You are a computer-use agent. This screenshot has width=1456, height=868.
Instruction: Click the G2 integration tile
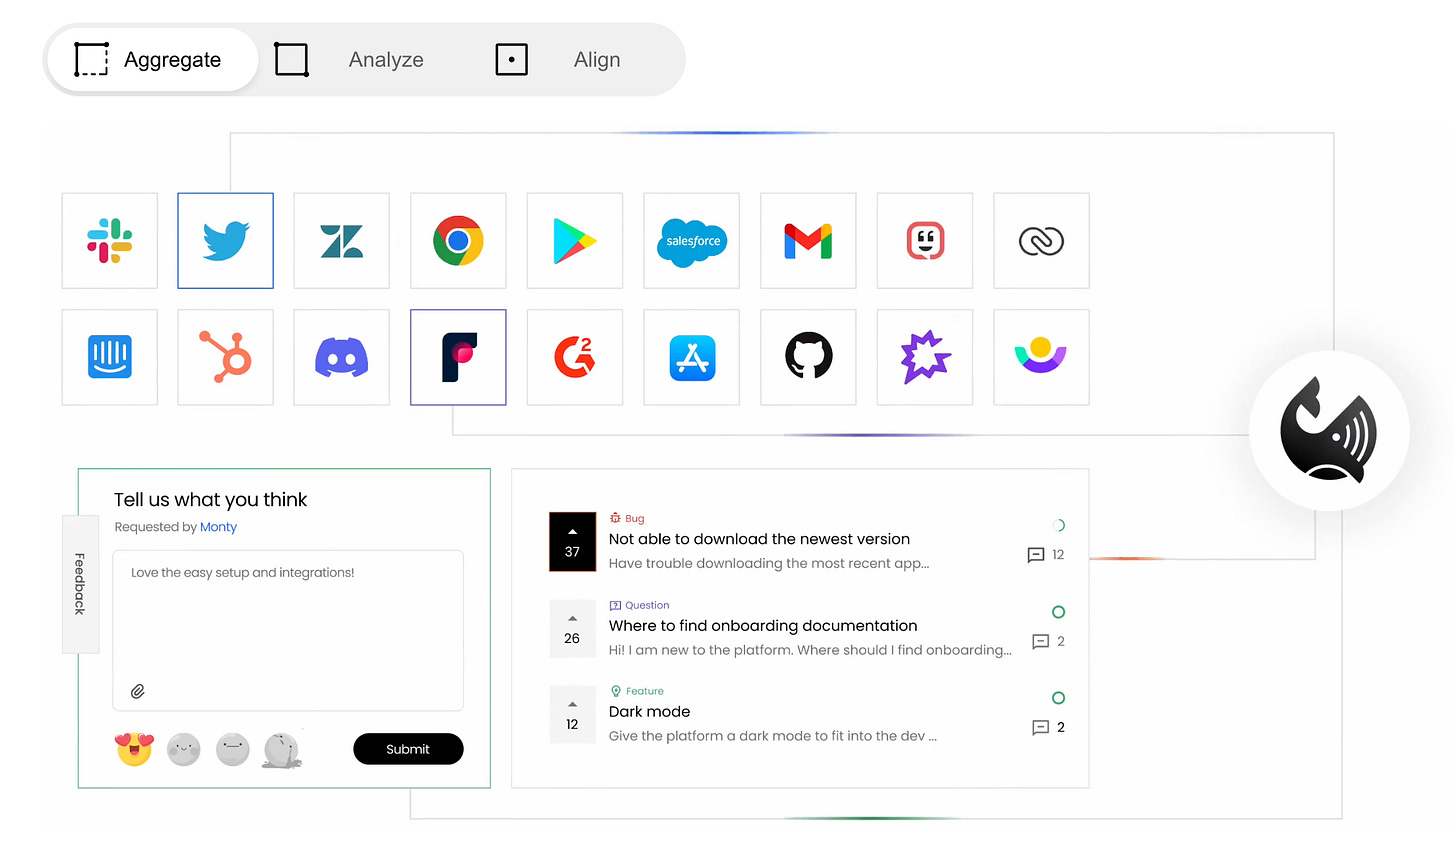[x=575, y=357]
